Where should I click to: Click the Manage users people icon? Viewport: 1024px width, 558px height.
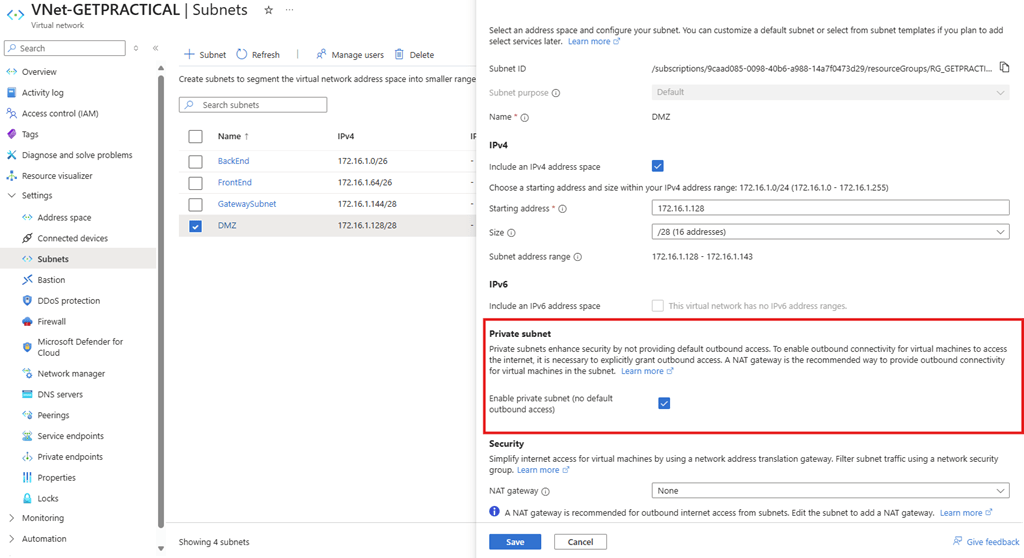coord(321,54)
